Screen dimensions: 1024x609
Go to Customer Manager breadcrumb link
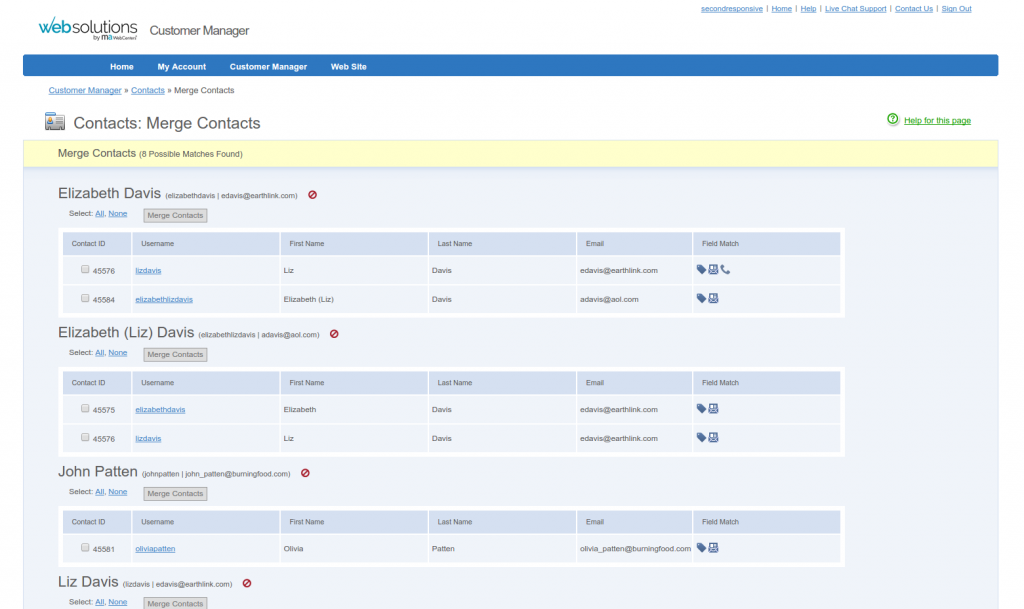click(x=85, y=90)
